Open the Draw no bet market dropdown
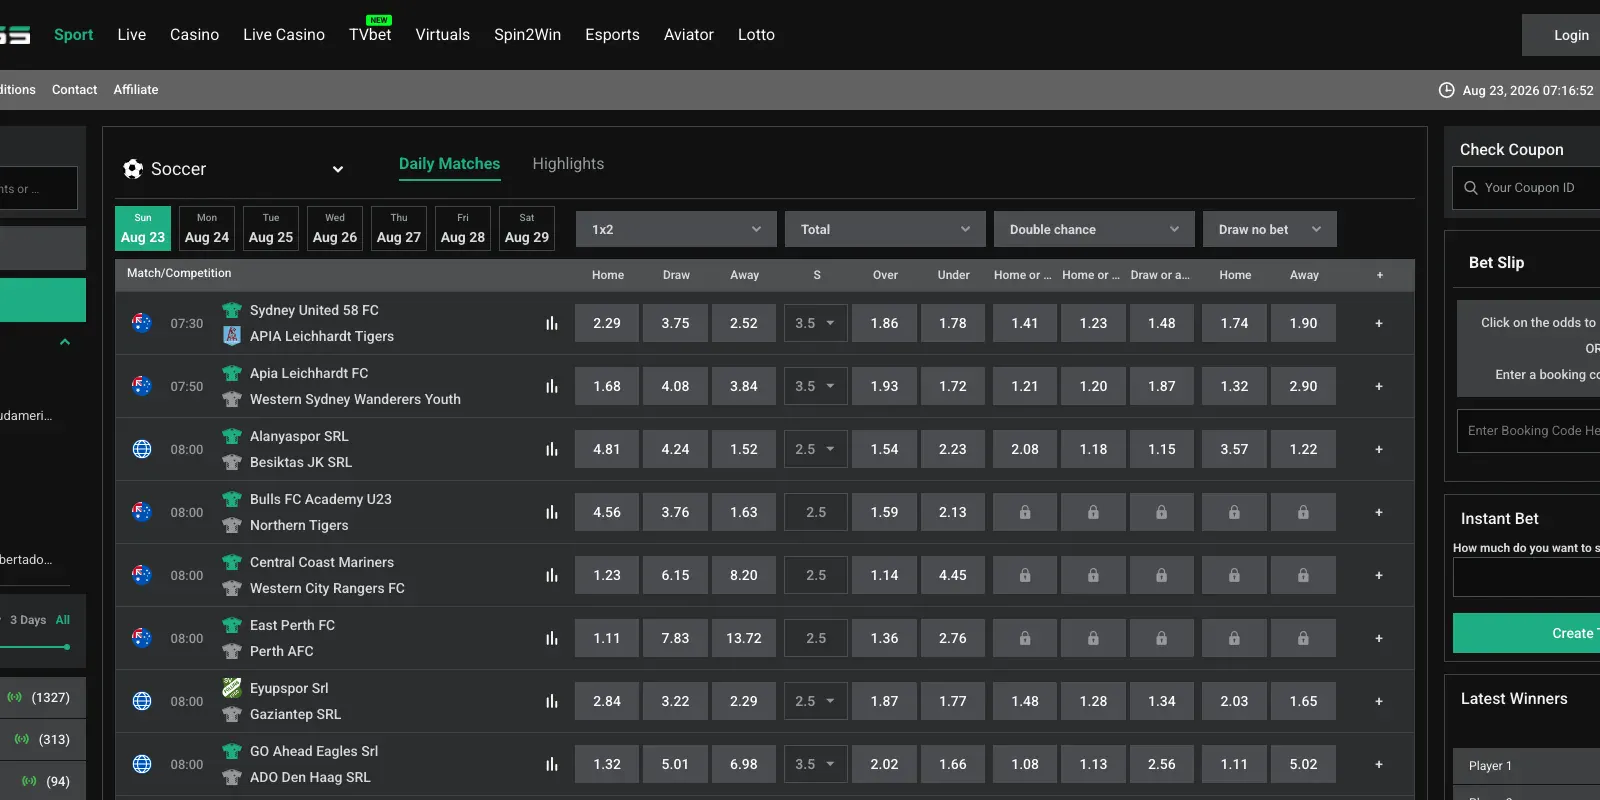1600x800 pixels. 1270,229
